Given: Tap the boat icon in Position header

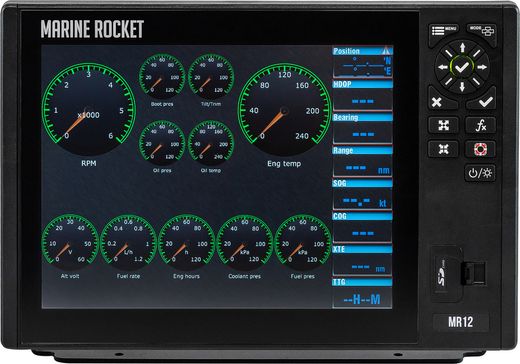Looking at the screenshot, I should point(386,51).
